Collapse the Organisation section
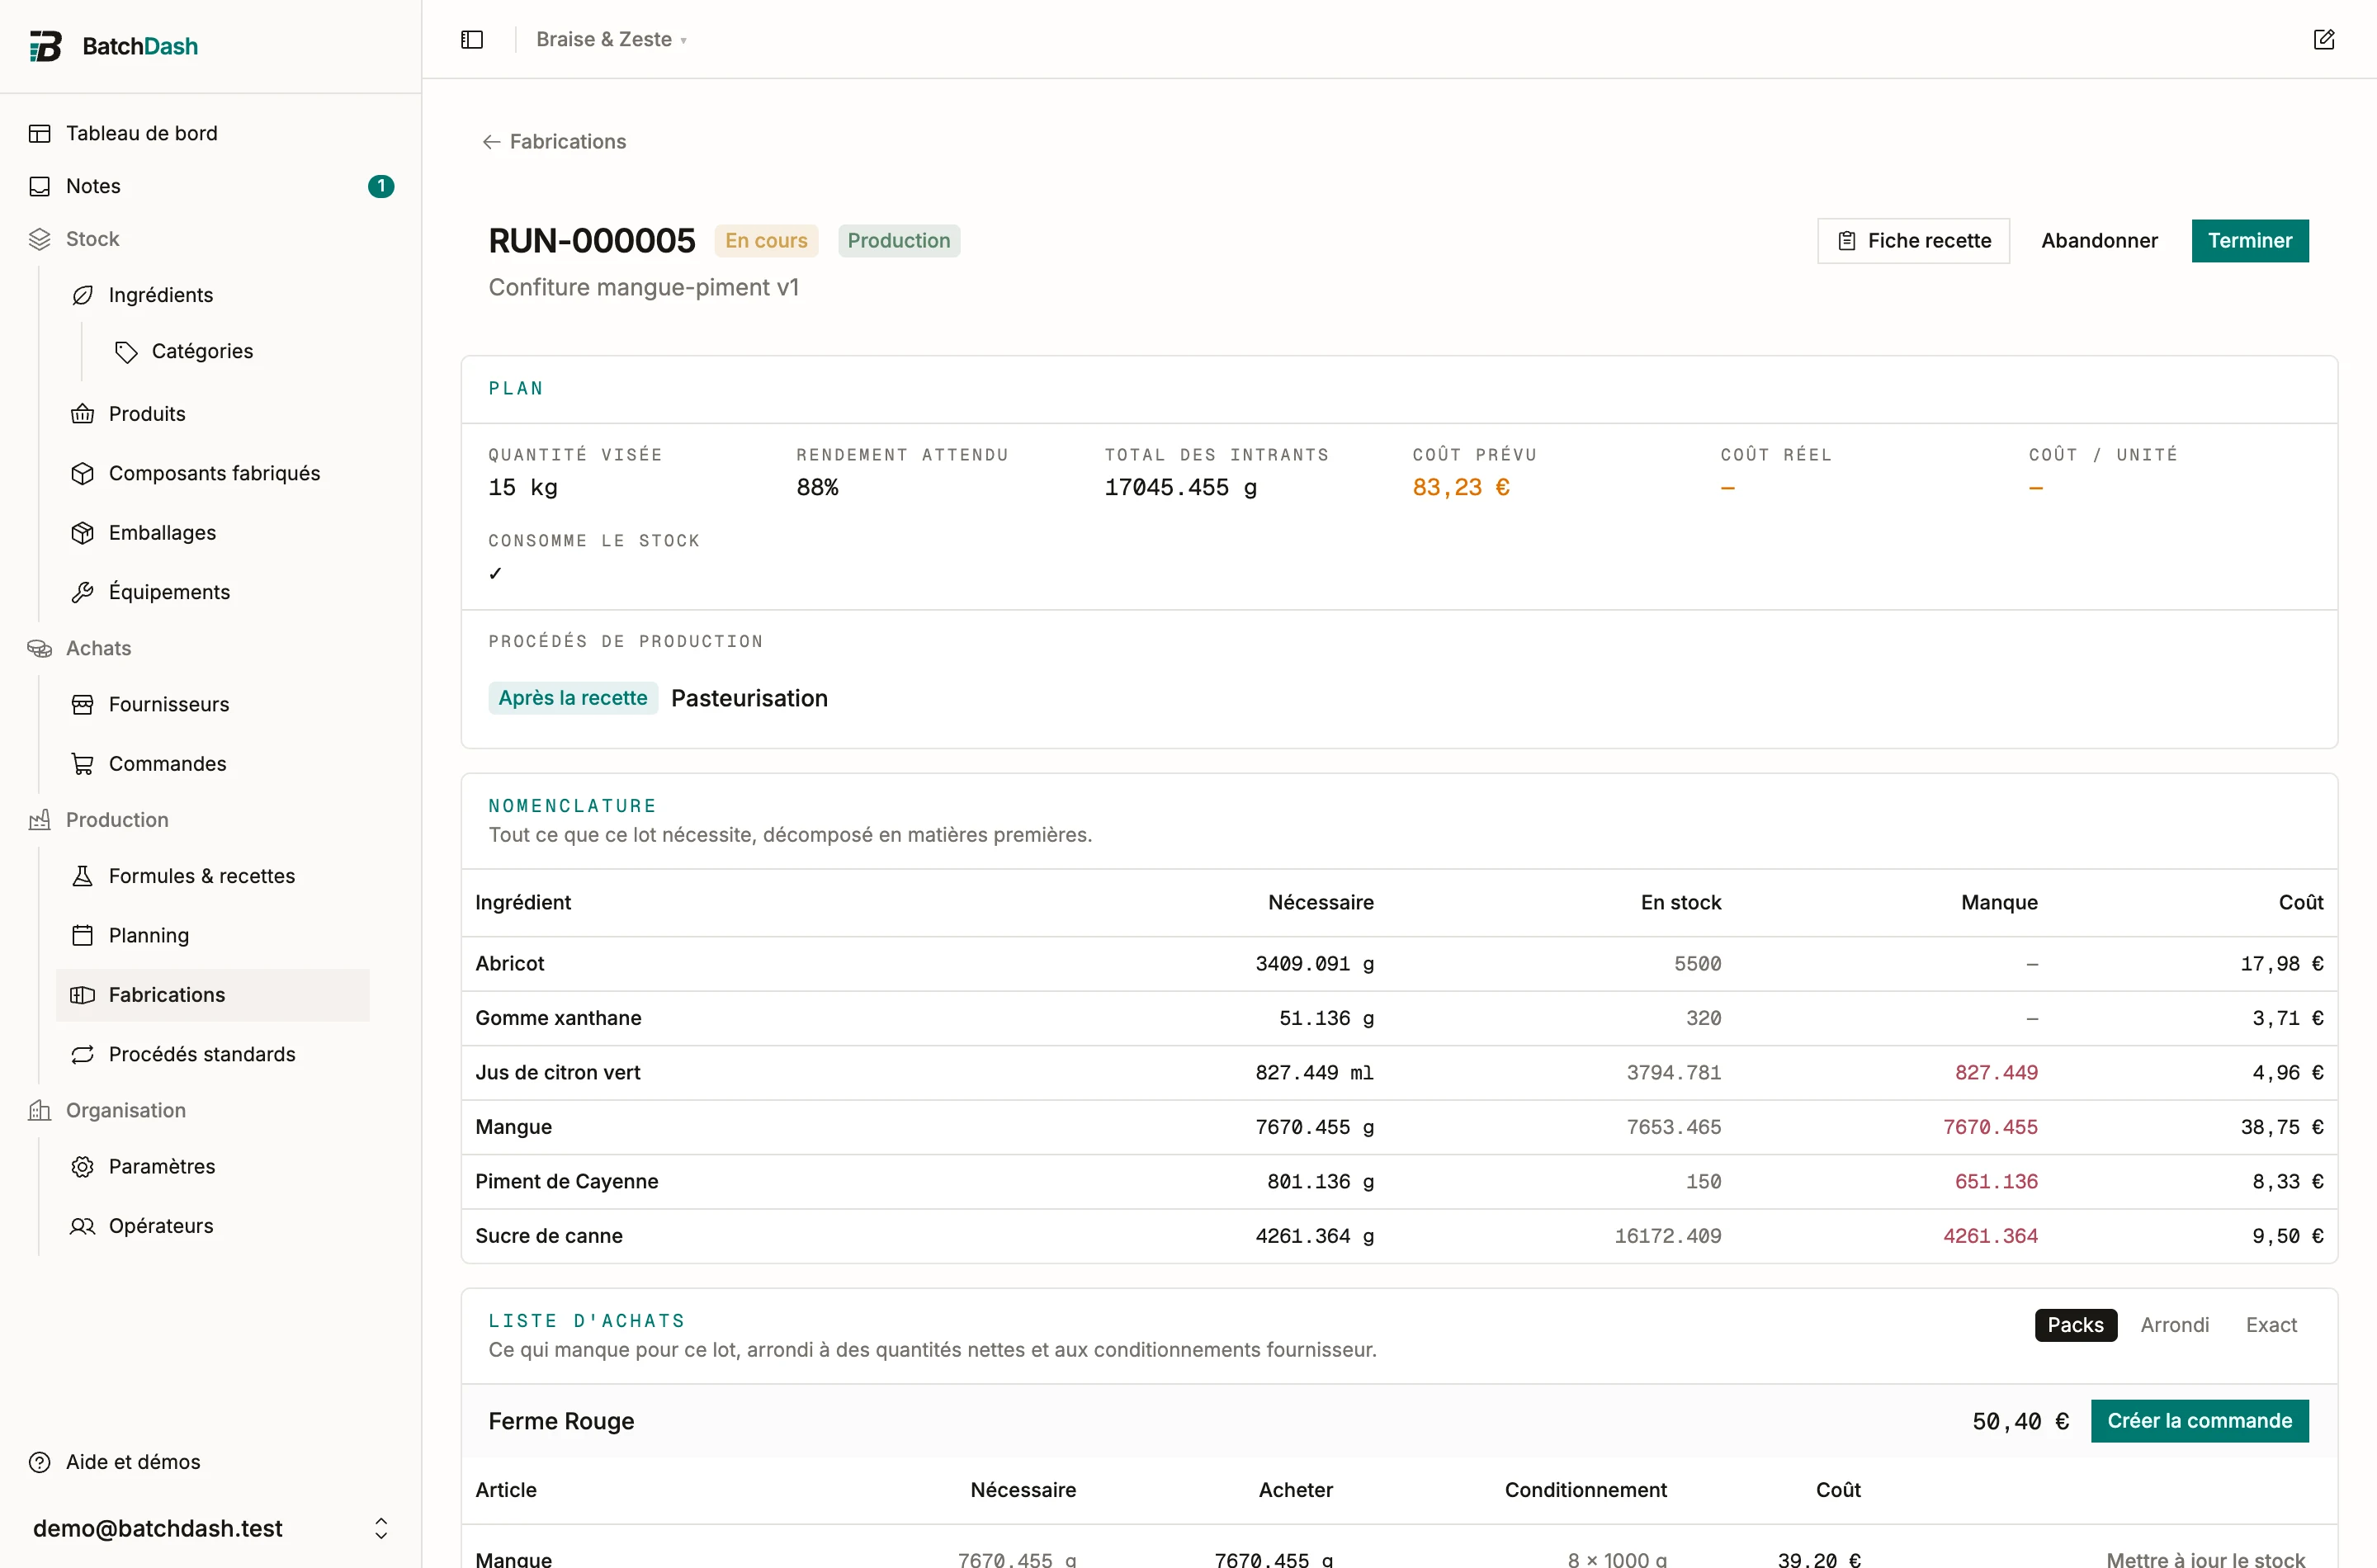The image size is (2377, 1568). point(211,1110)
